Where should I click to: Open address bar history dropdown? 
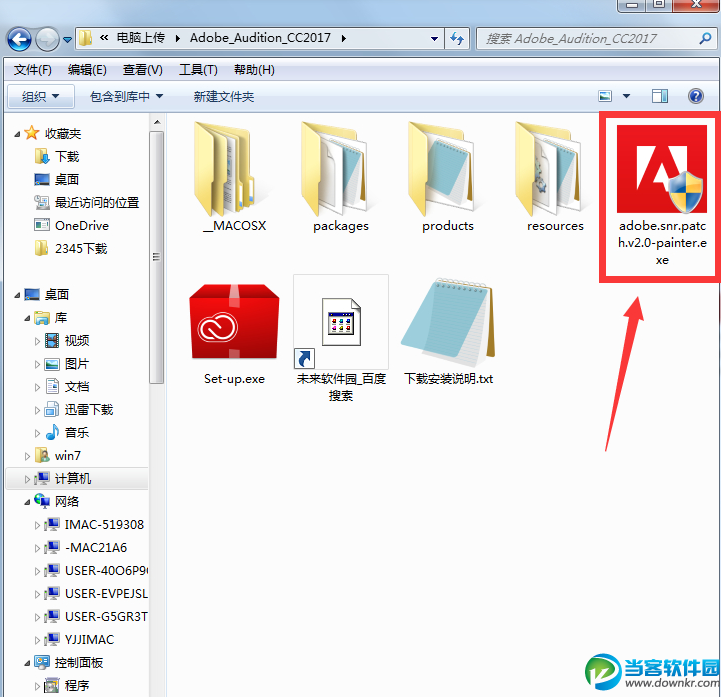(x=434, y=39)
